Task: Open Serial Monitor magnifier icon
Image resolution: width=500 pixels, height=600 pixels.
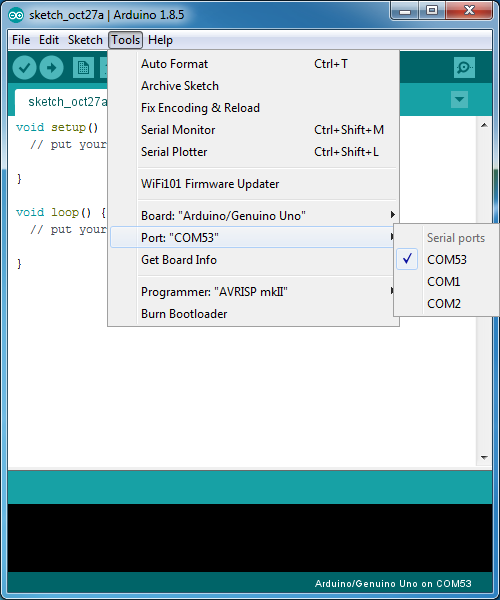Action: click(x=464, y=68)
